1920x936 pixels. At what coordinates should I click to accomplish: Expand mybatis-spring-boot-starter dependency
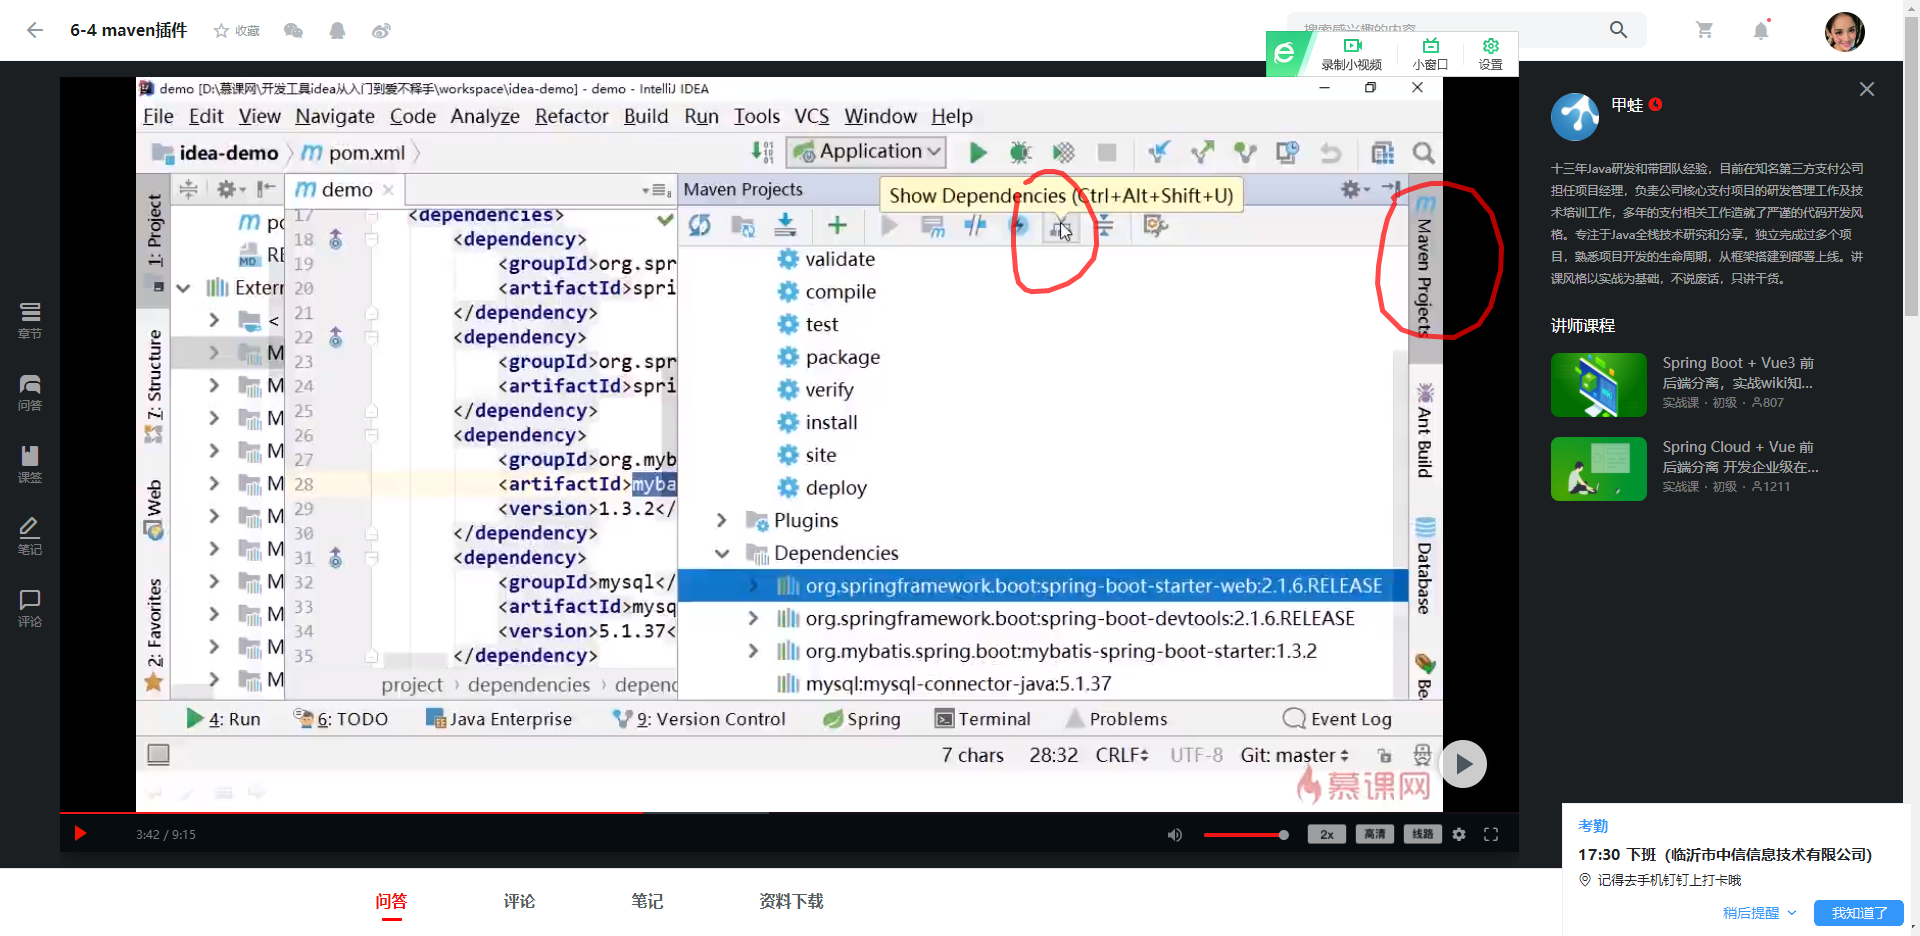[x=753, y=651]
